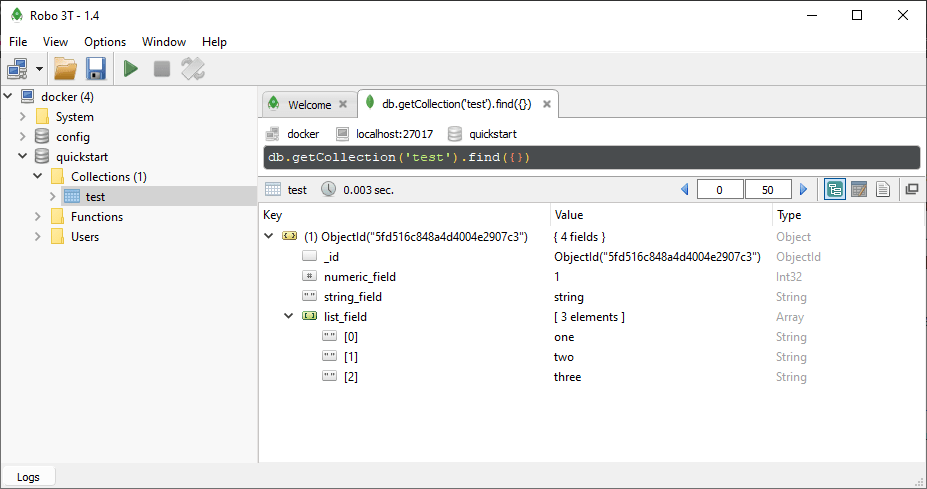927x489 pixels.
Task: Expand the test collection node
Action: (53, 196)
